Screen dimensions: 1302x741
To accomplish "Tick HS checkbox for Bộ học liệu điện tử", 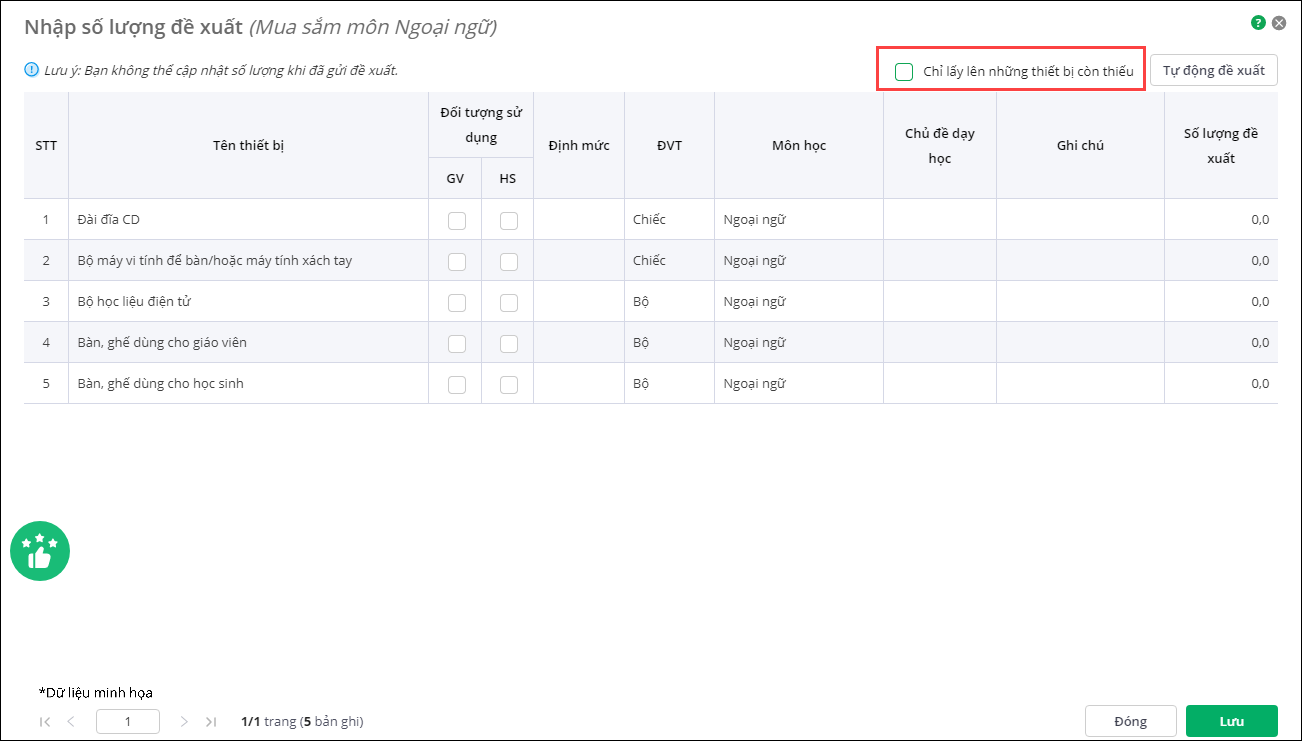I will (509, 302).
